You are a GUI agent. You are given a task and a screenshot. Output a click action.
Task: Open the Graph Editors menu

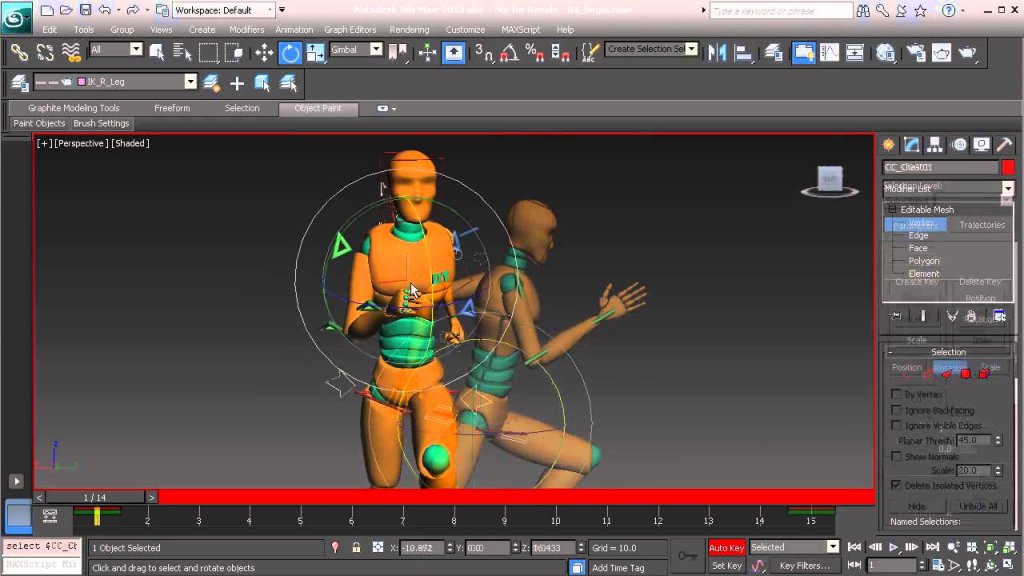point(350,30)
